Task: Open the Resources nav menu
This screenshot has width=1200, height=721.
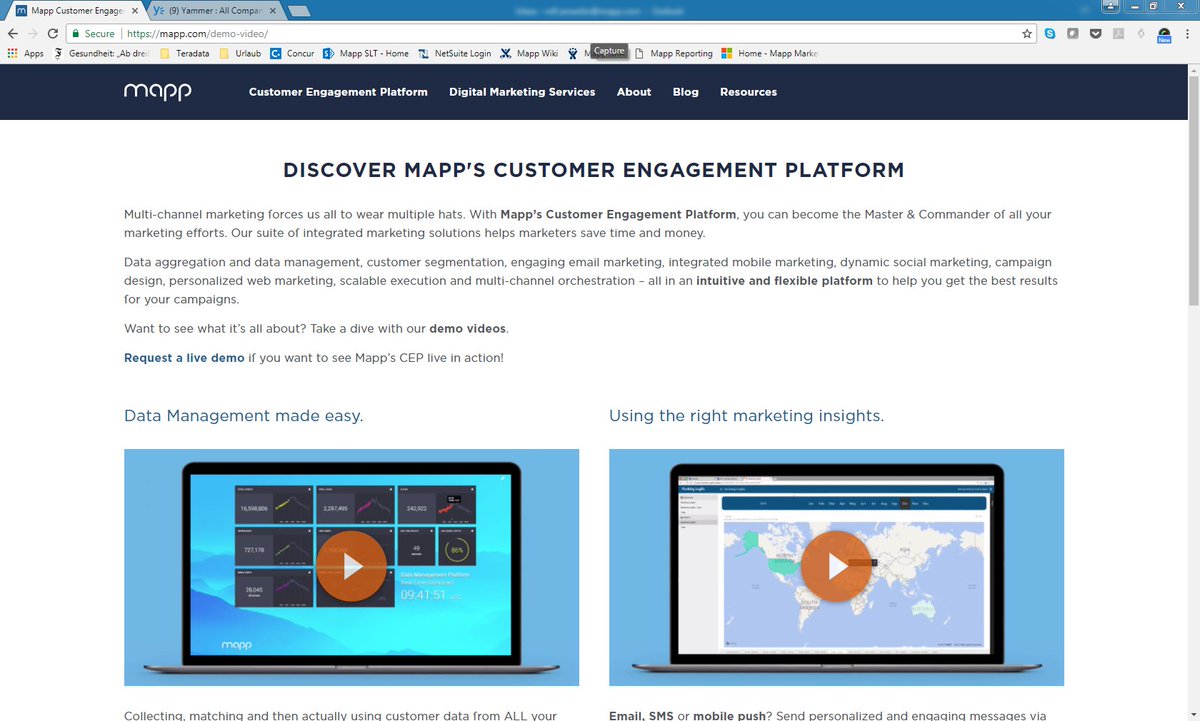Action: (x=748, y=92)
